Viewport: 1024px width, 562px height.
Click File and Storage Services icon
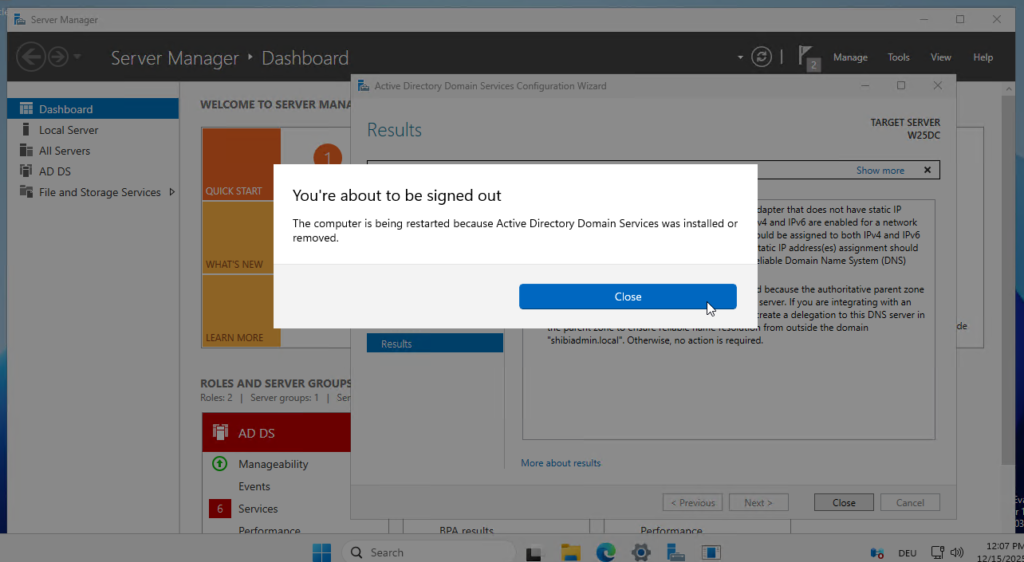pyautogui.click(x=26, y=192)
